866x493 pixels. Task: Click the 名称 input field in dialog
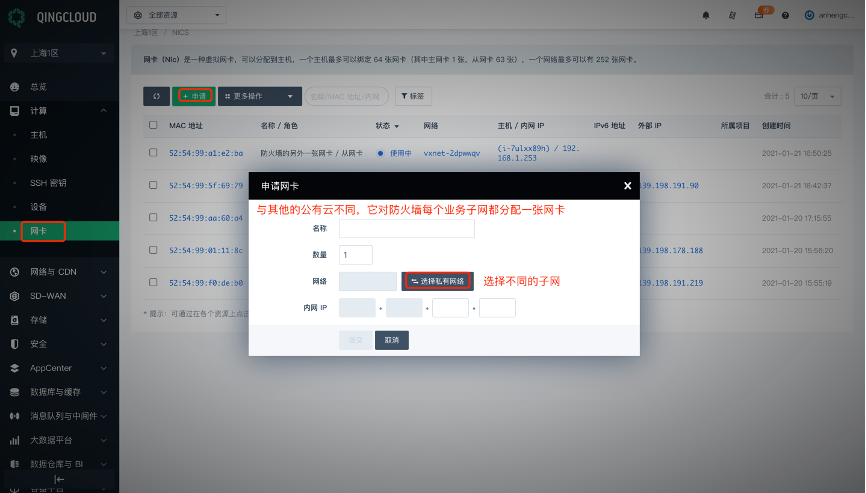click(x=406, y=229)
